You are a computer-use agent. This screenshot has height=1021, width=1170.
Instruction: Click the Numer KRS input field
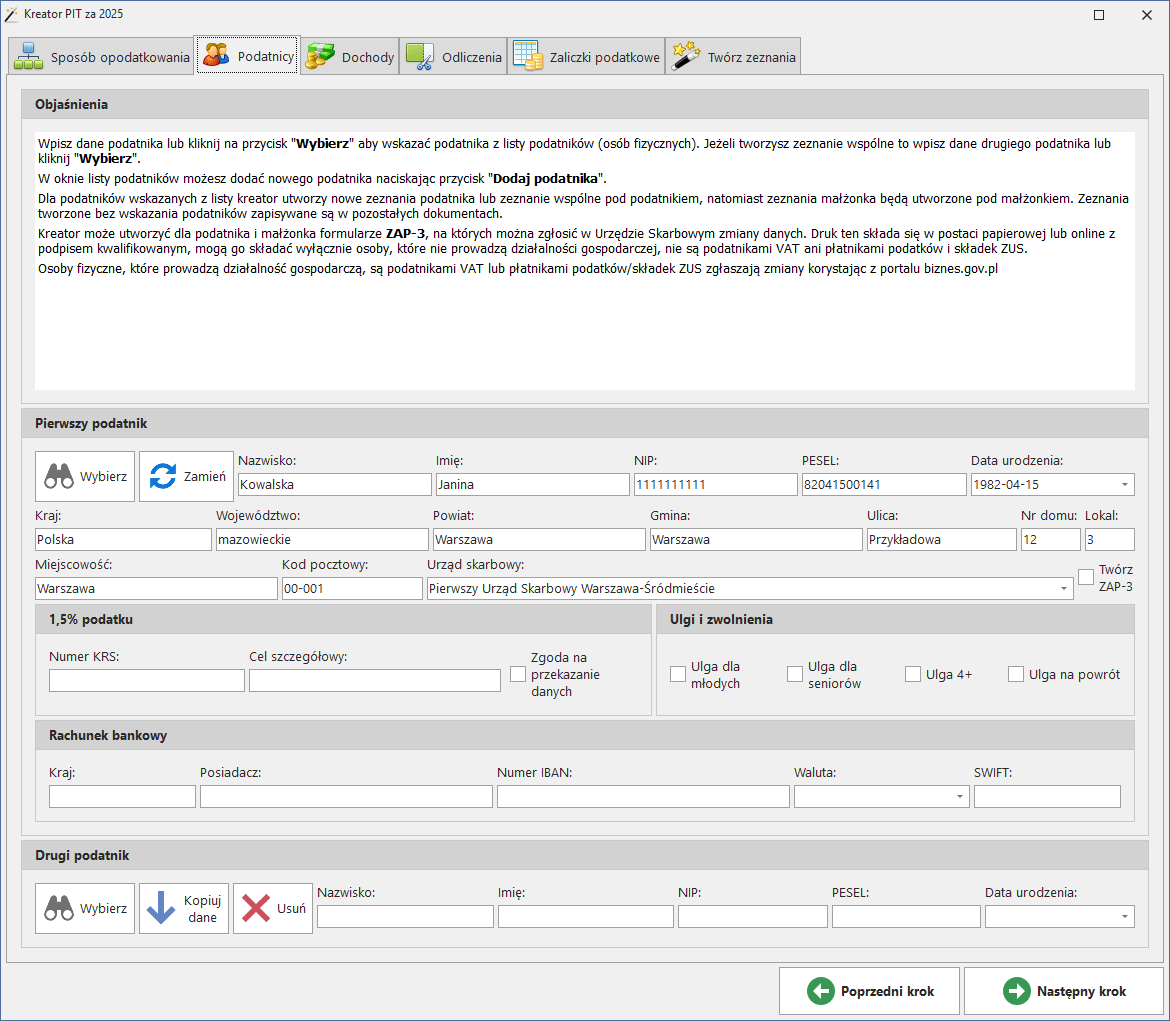[x=147, y=680]
